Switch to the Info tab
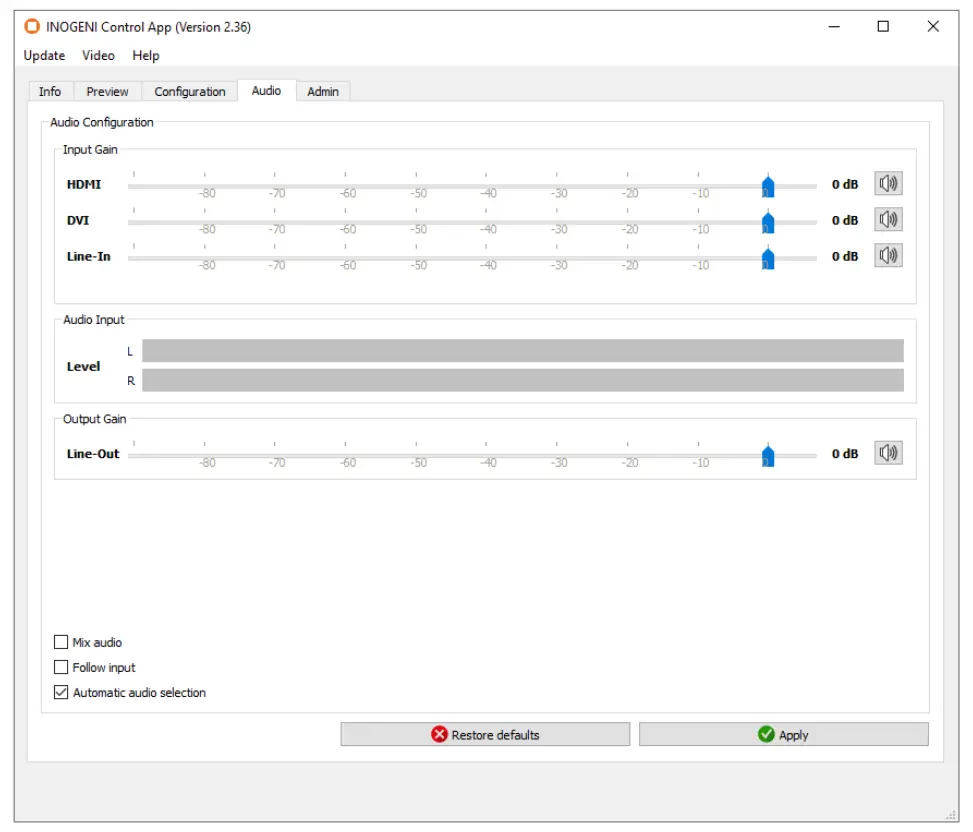973x832 pixels. point(50,91)
